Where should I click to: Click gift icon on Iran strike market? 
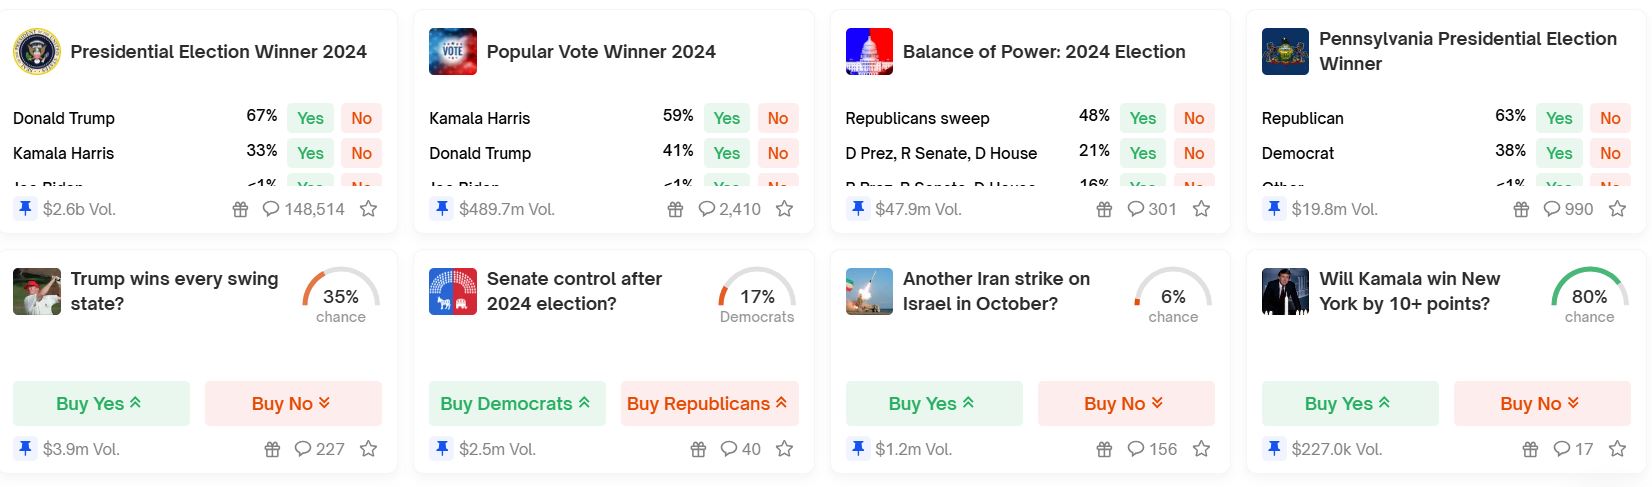click(1104, 449)
